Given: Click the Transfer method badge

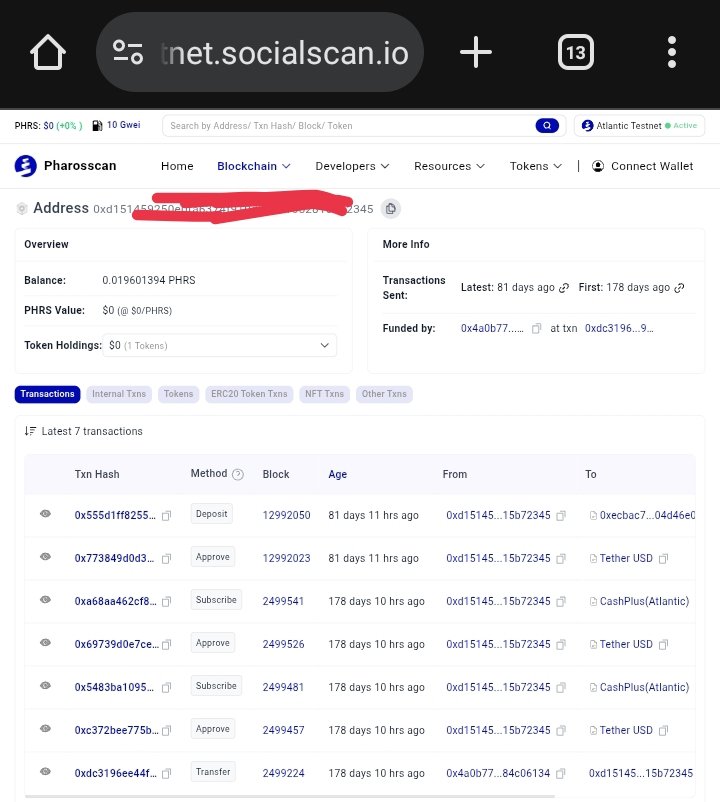Looking at the screenshot, I should [213, 771].
